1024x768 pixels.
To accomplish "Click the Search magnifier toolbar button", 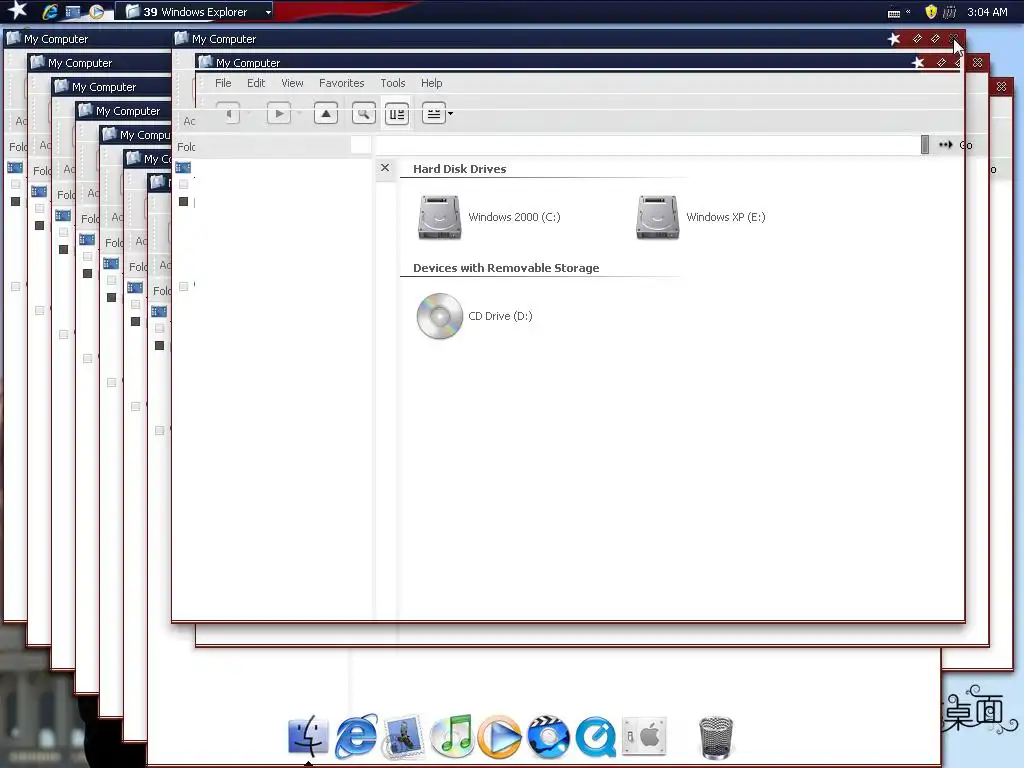I will click(x=364, y=114).
